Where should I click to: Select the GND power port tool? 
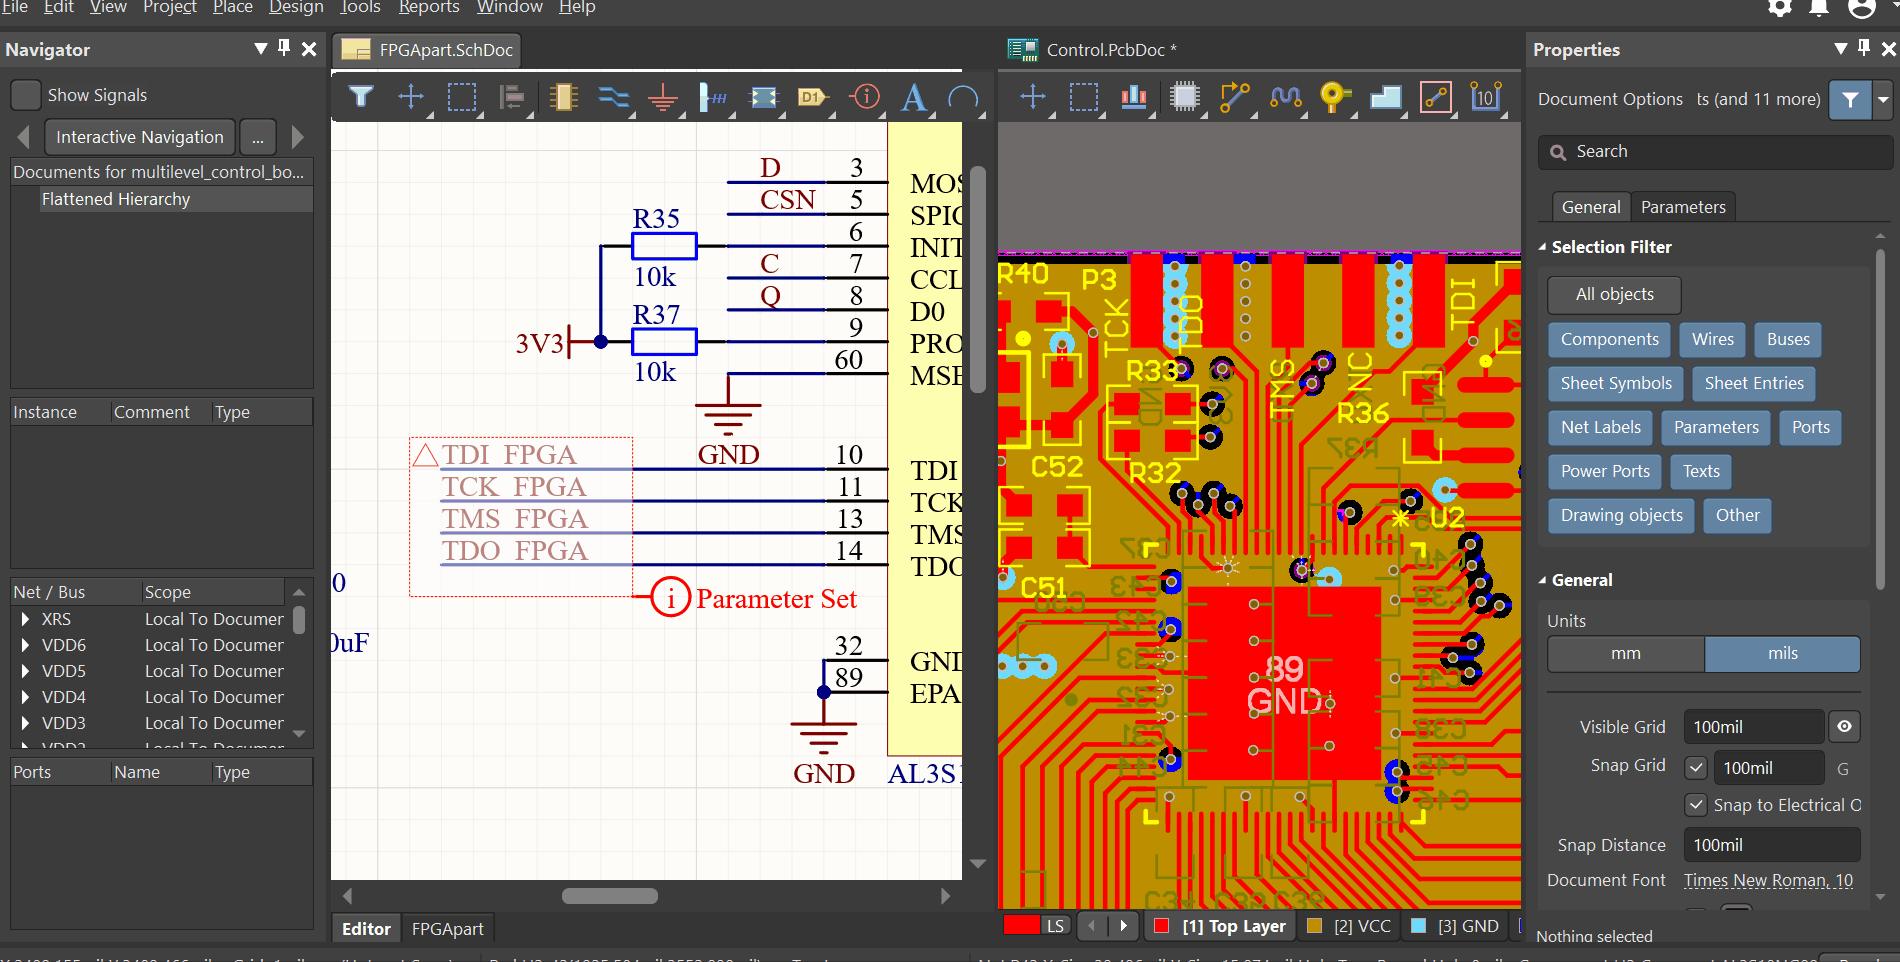coord(662,97)
